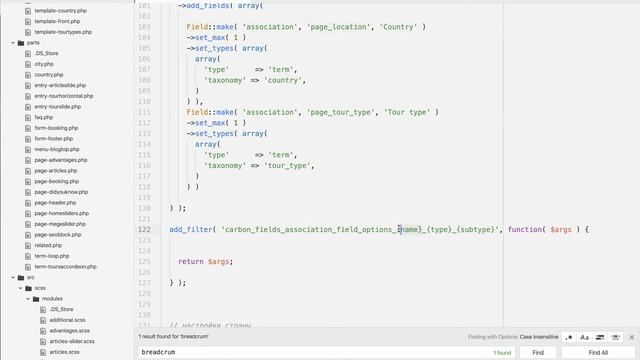Screen dimensions: 640x360
Task: Toggle the match case Aa option
Action: pos(584,337)
